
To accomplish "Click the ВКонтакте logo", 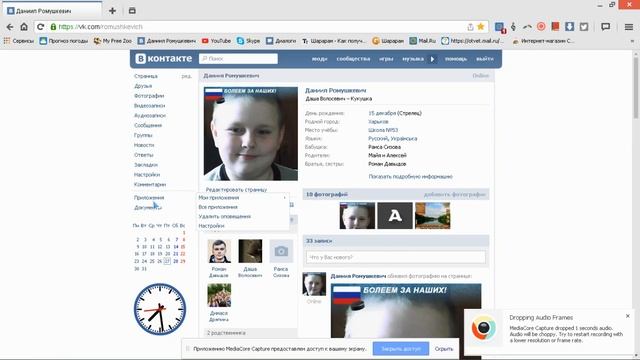I will pos(163,58).
